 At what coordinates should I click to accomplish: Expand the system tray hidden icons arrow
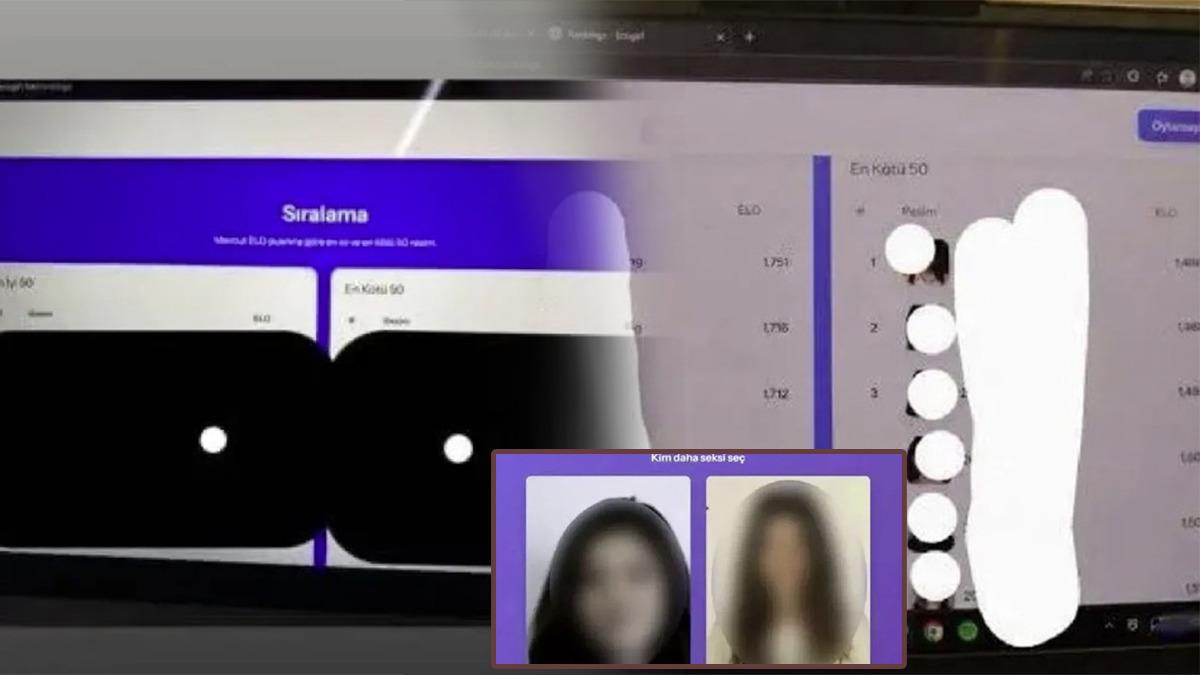tap(1108, 625)
